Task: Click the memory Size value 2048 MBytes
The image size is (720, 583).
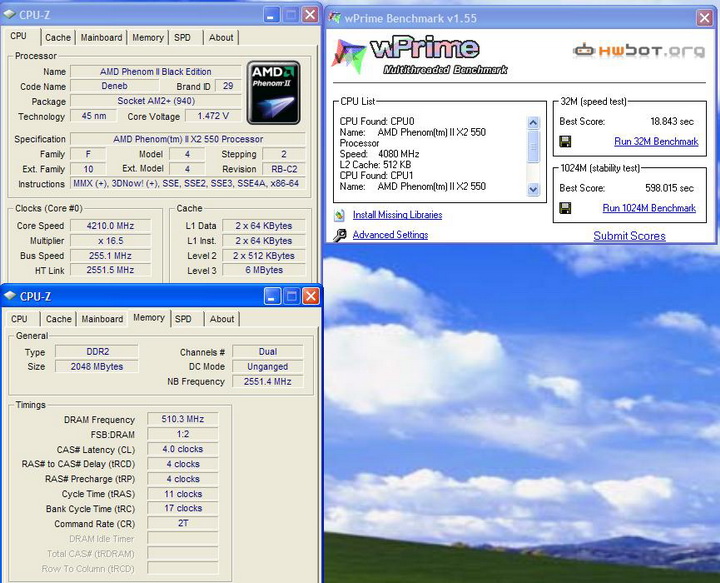Action: (x=97, y=366)
